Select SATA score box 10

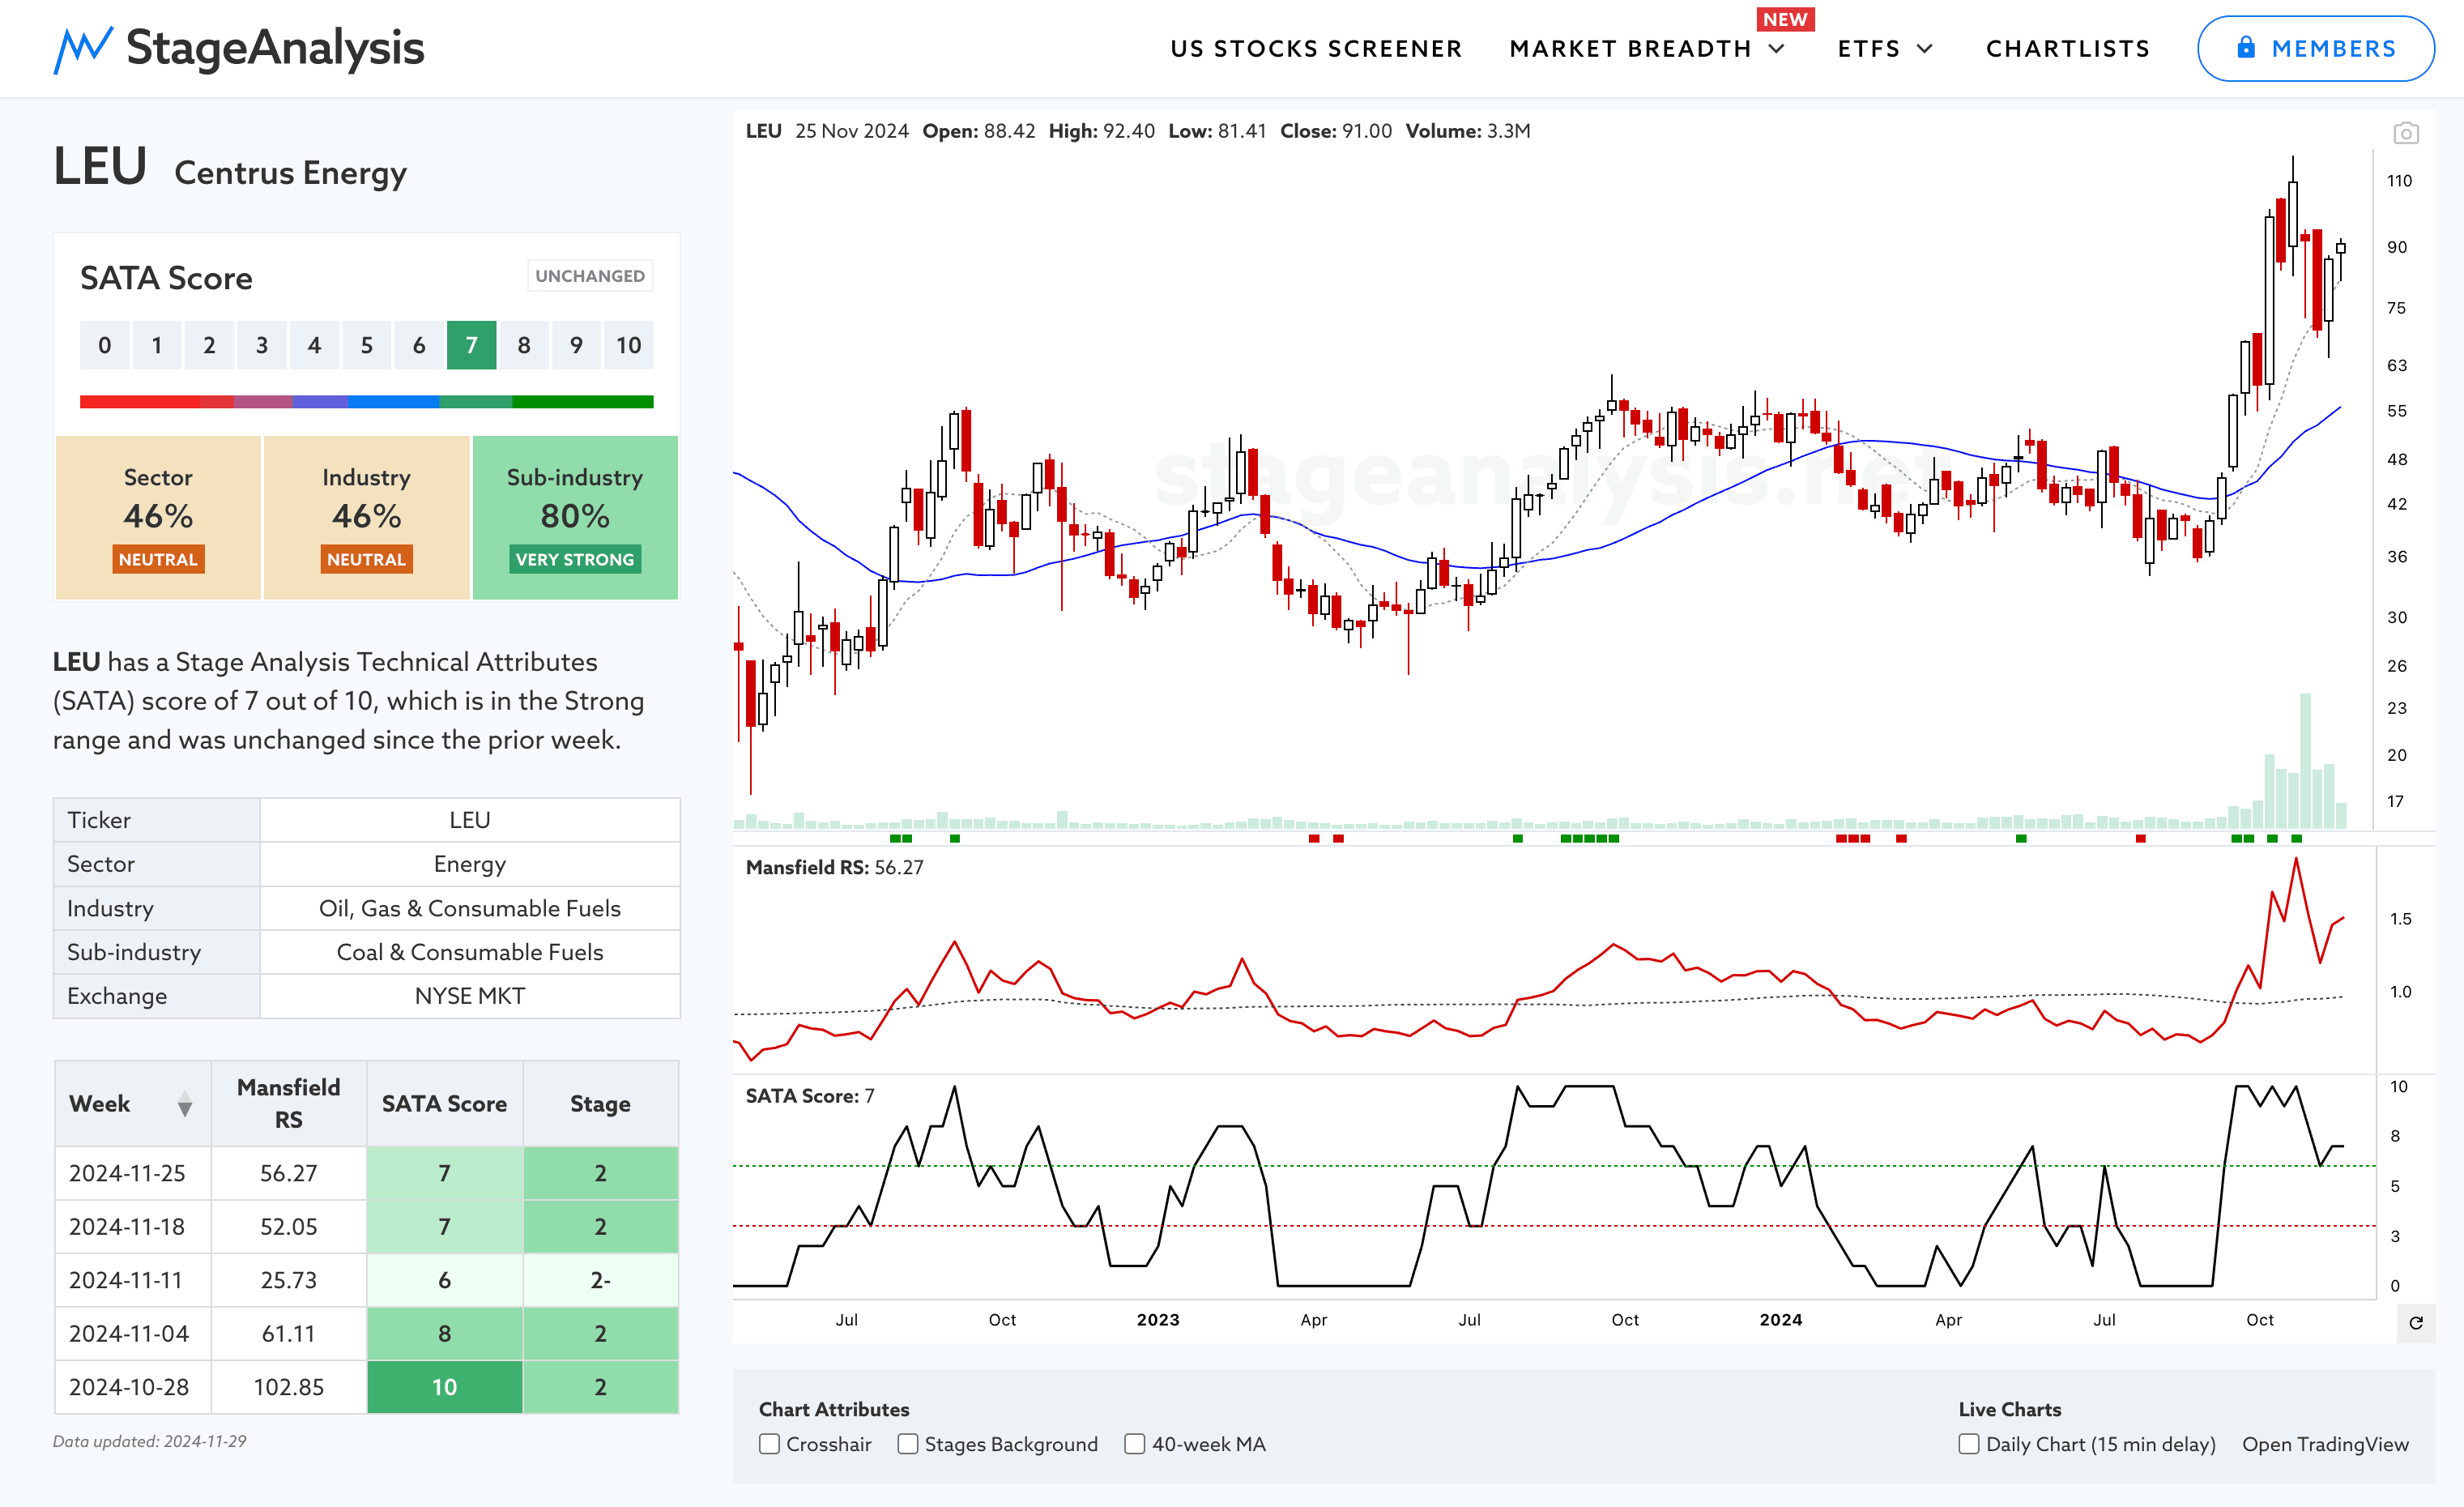point(628,345)
